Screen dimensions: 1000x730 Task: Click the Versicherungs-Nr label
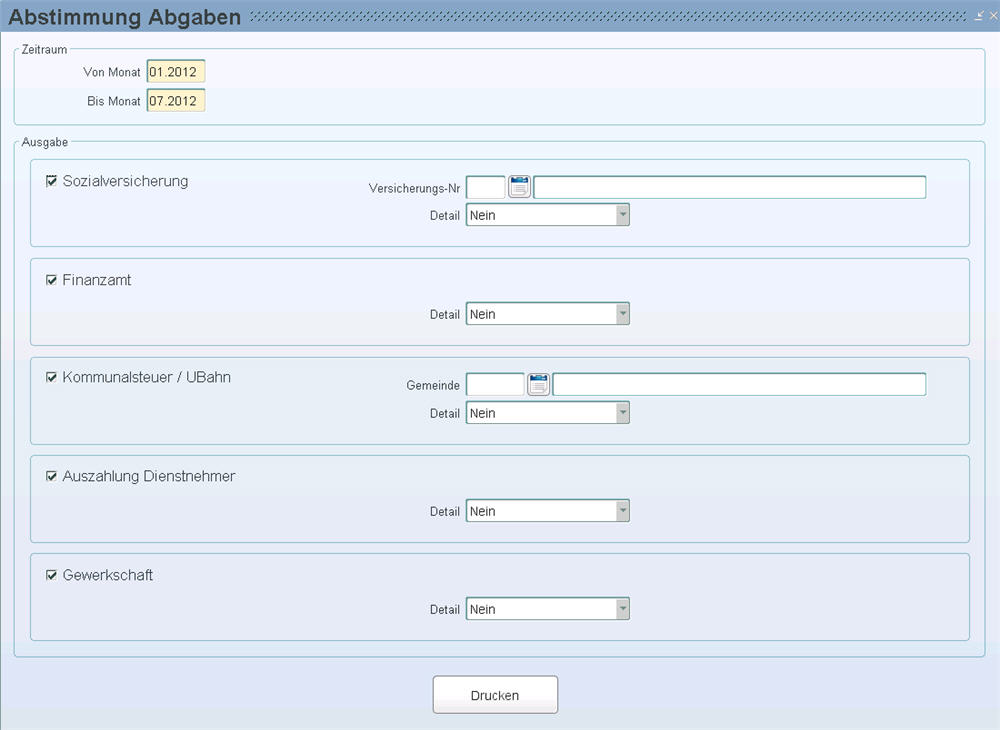coord(415,188)
